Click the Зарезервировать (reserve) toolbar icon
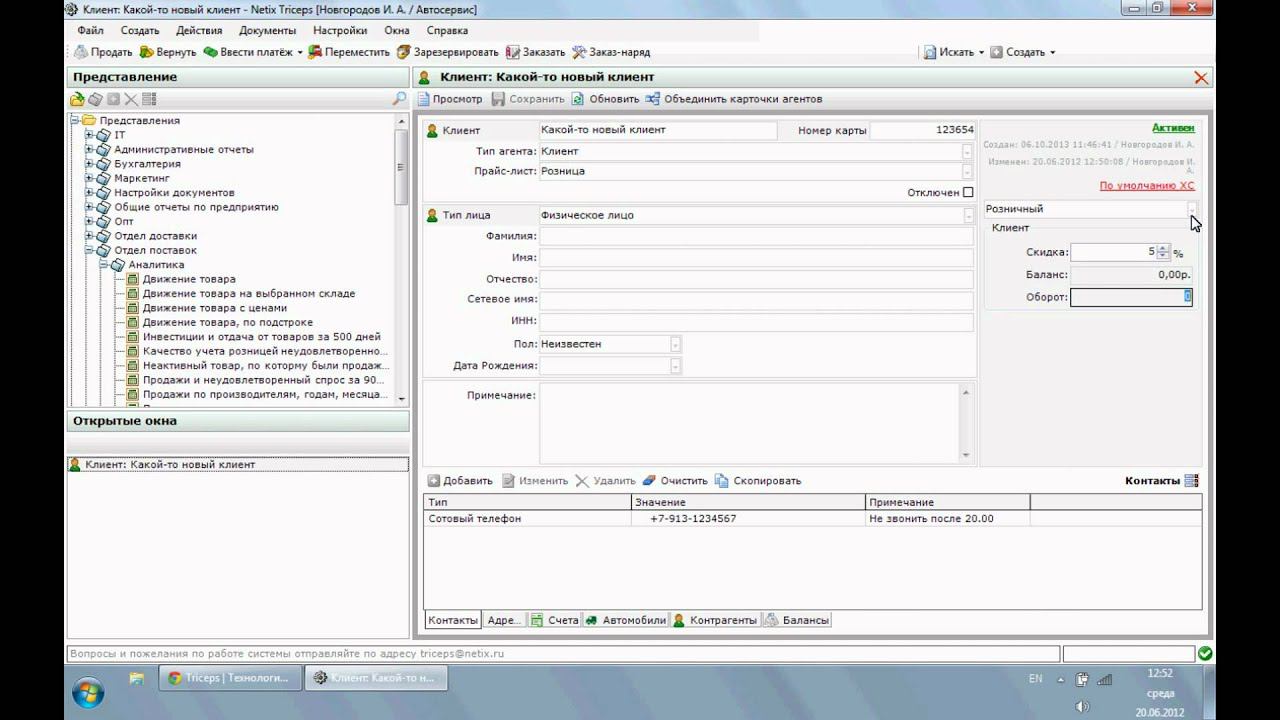Screen dimensions: 1280x720 403,52
